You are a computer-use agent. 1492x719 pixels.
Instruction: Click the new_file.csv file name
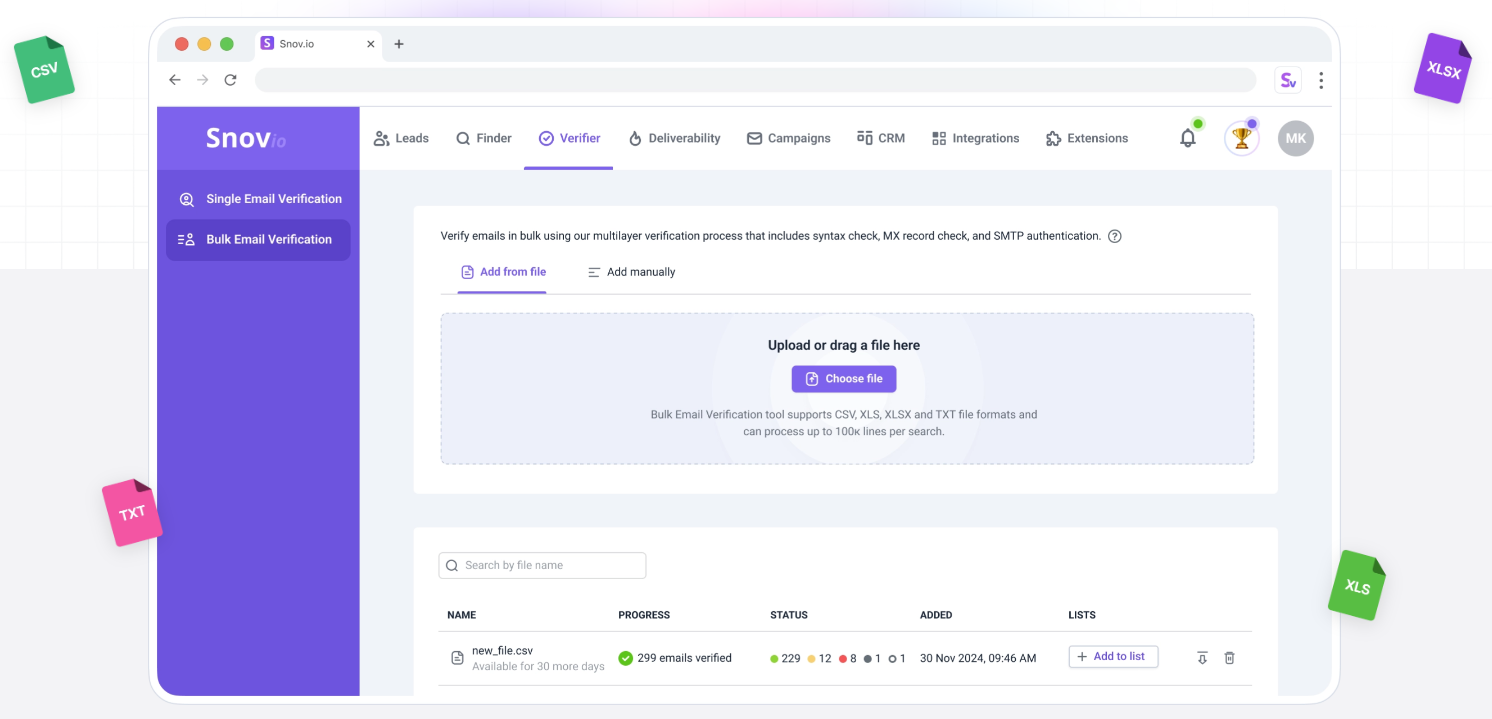[502, 650]
